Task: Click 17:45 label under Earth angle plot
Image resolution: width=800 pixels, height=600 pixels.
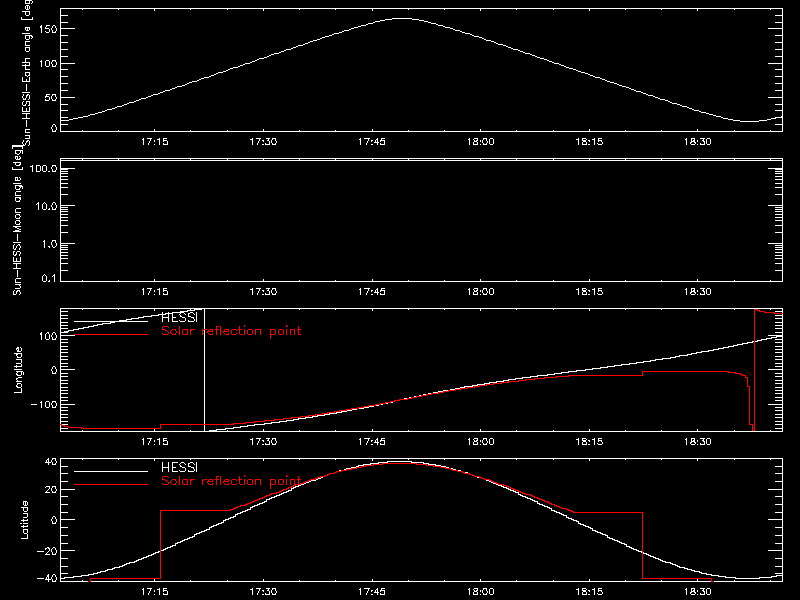Action: (372, 141)
